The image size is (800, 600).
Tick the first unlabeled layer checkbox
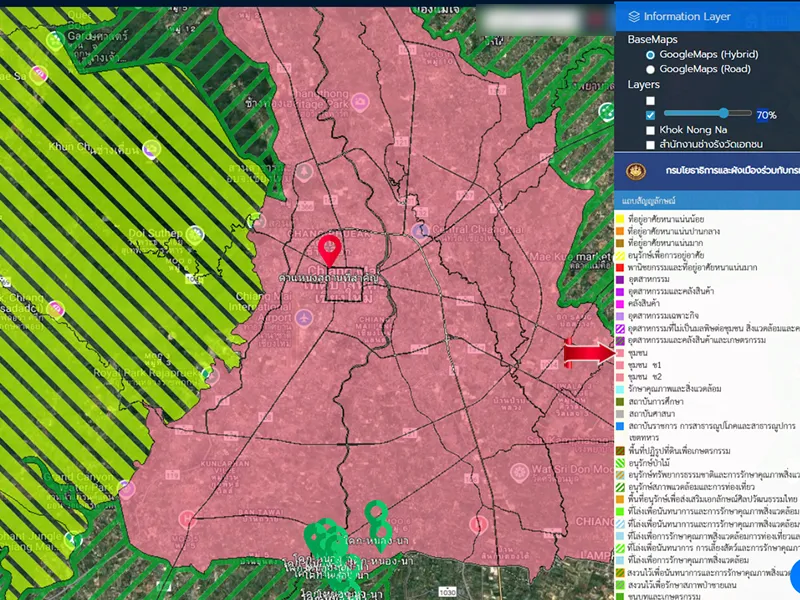(651, 100)
